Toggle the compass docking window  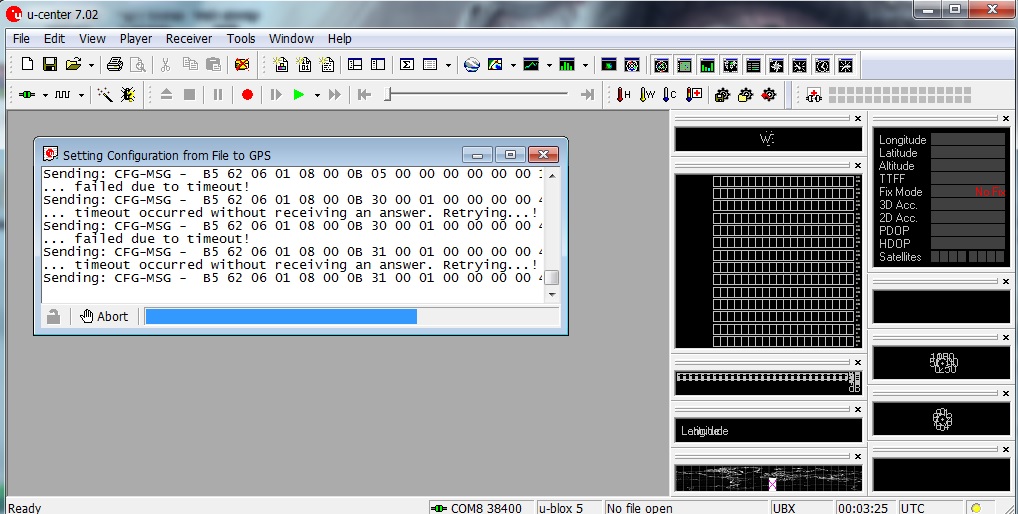pos(776,65)
